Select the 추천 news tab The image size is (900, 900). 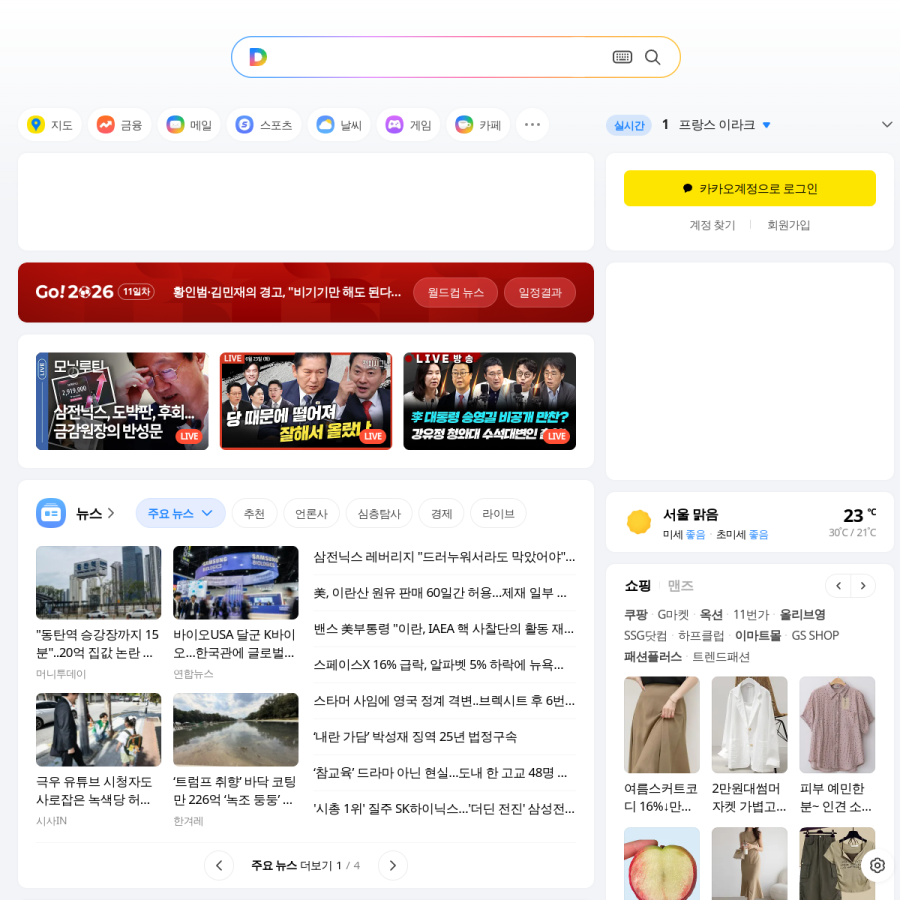pyautogui.click(x=254, y=513)
